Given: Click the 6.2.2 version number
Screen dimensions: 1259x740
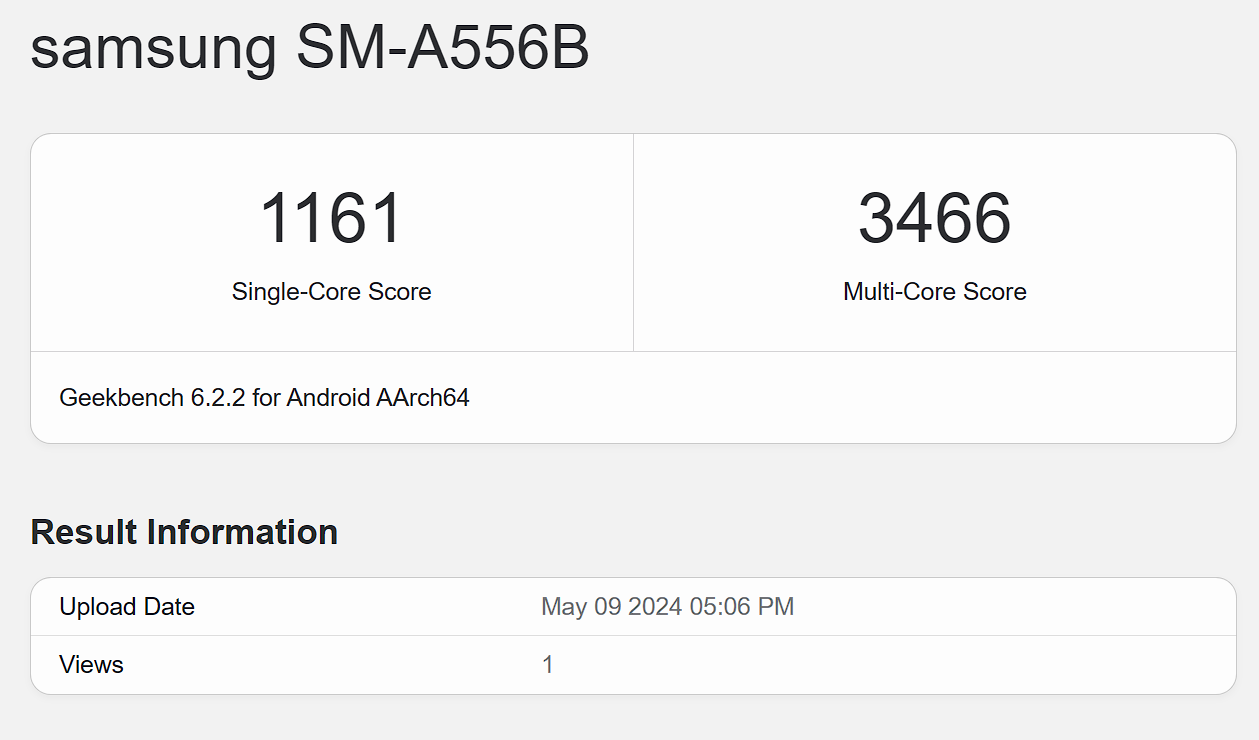Looking at the screenshot, I should (x=218, y=398).
